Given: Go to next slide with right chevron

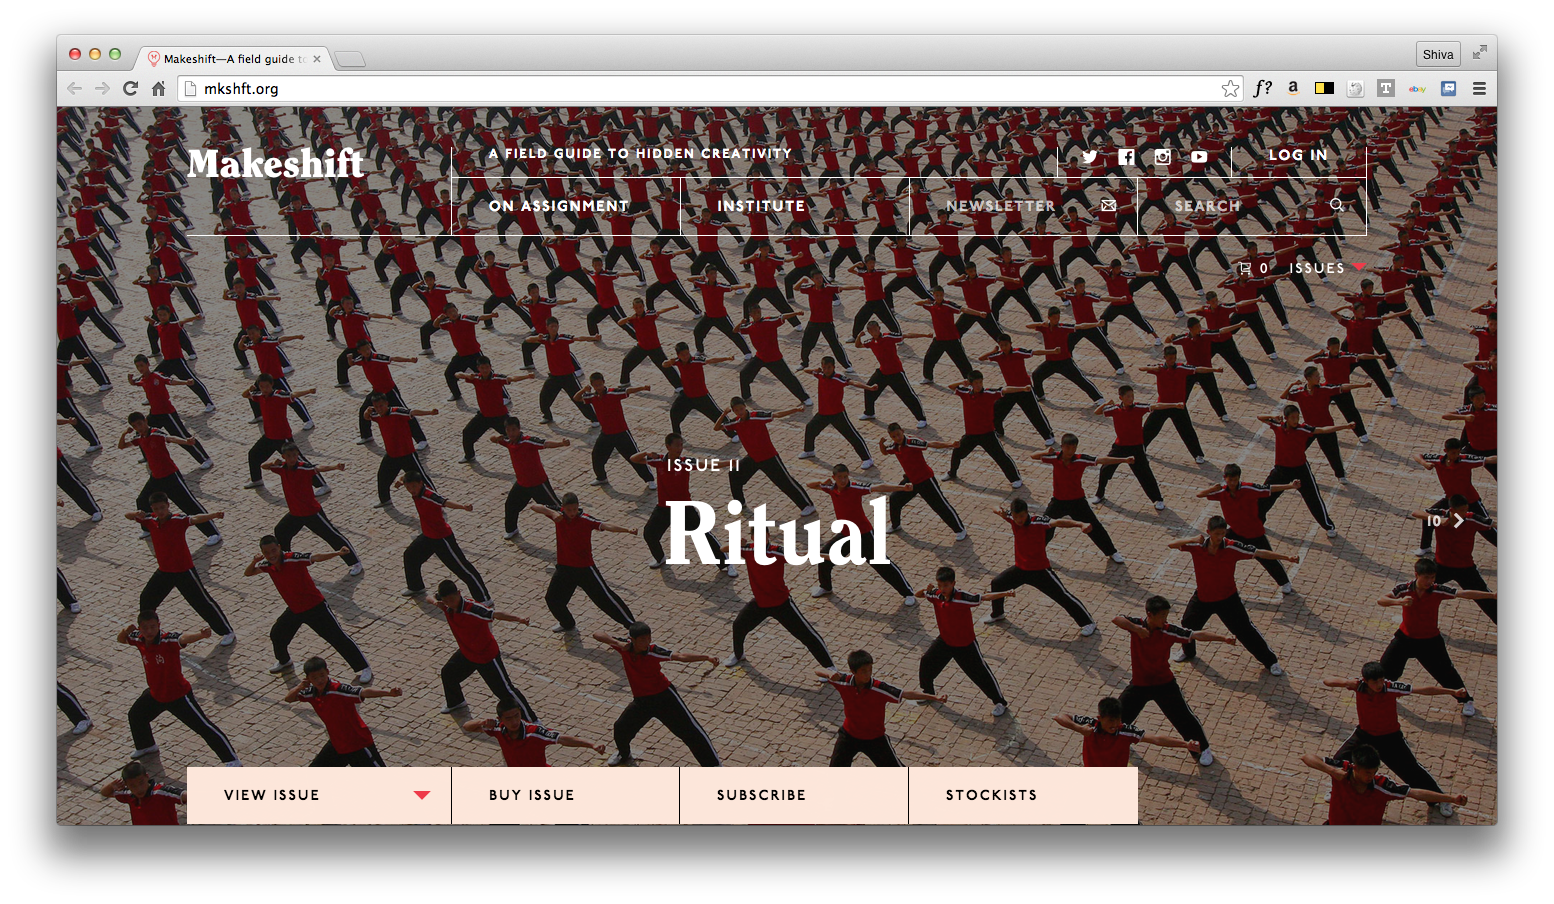Looking at the screenshot, I should [1459, 521].
